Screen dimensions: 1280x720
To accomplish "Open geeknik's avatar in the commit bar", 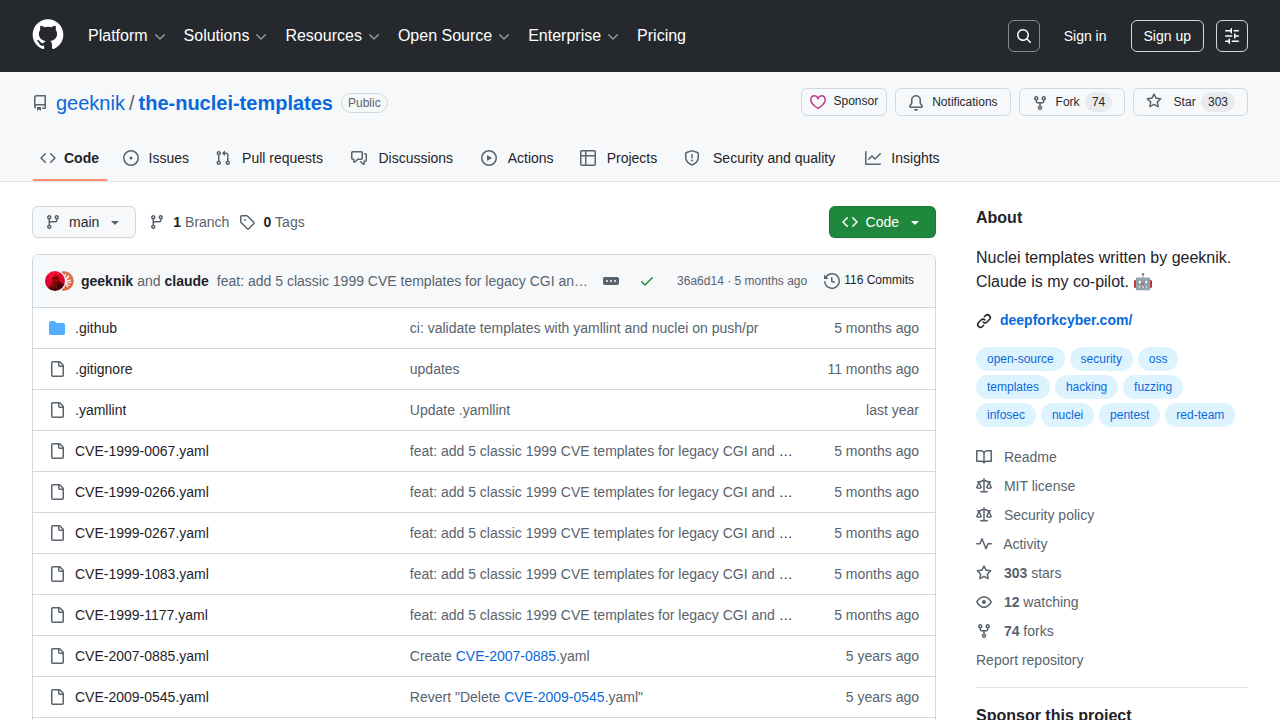I will 54,281.
